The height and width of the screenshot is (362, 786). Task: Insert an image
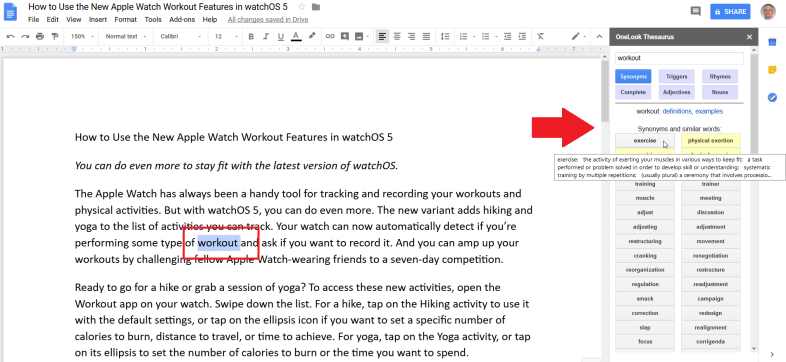(x=359, y=36)
